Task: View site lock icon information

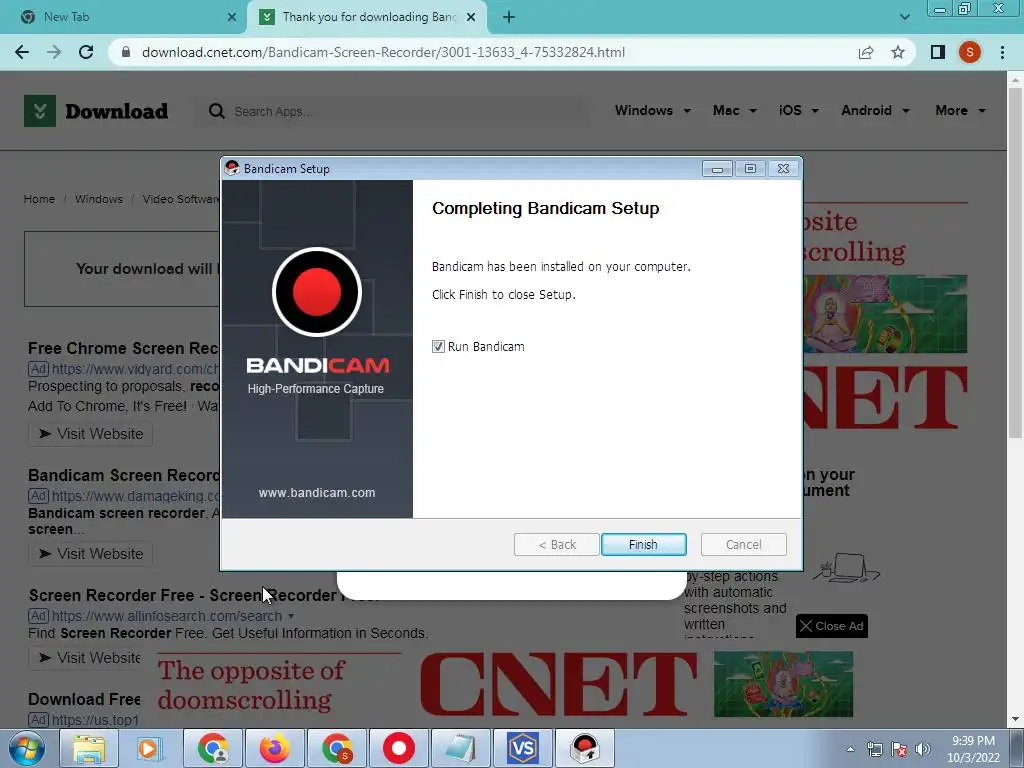Action: (x=126, y=52)
